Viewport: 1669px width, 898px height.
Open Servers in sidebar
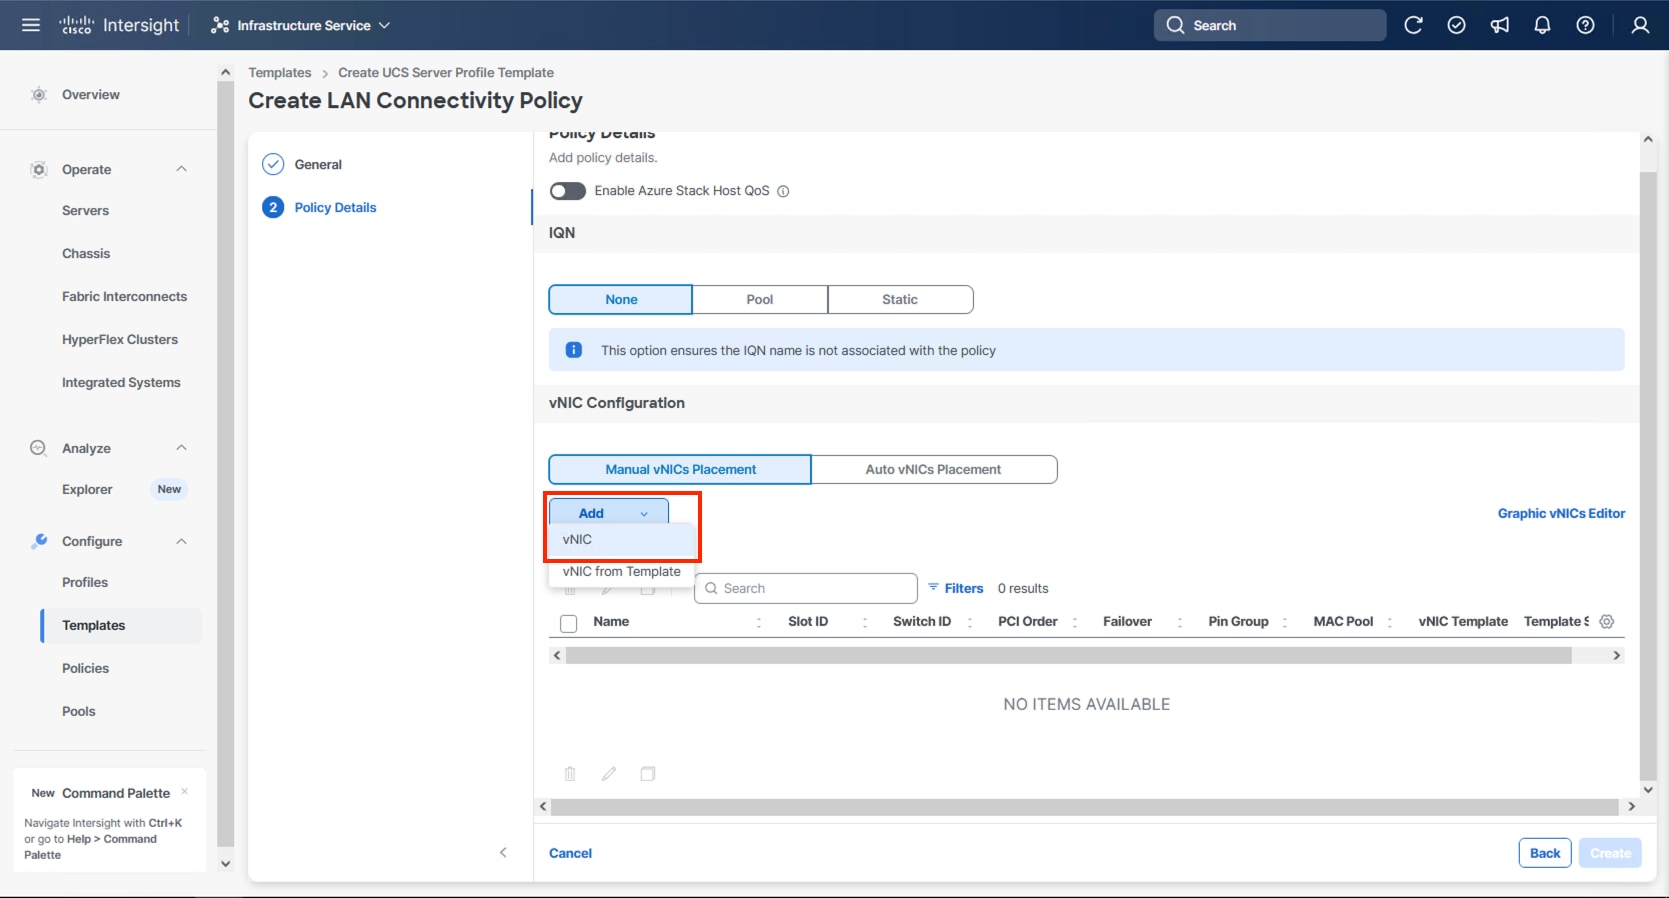[x=85, y=211]
